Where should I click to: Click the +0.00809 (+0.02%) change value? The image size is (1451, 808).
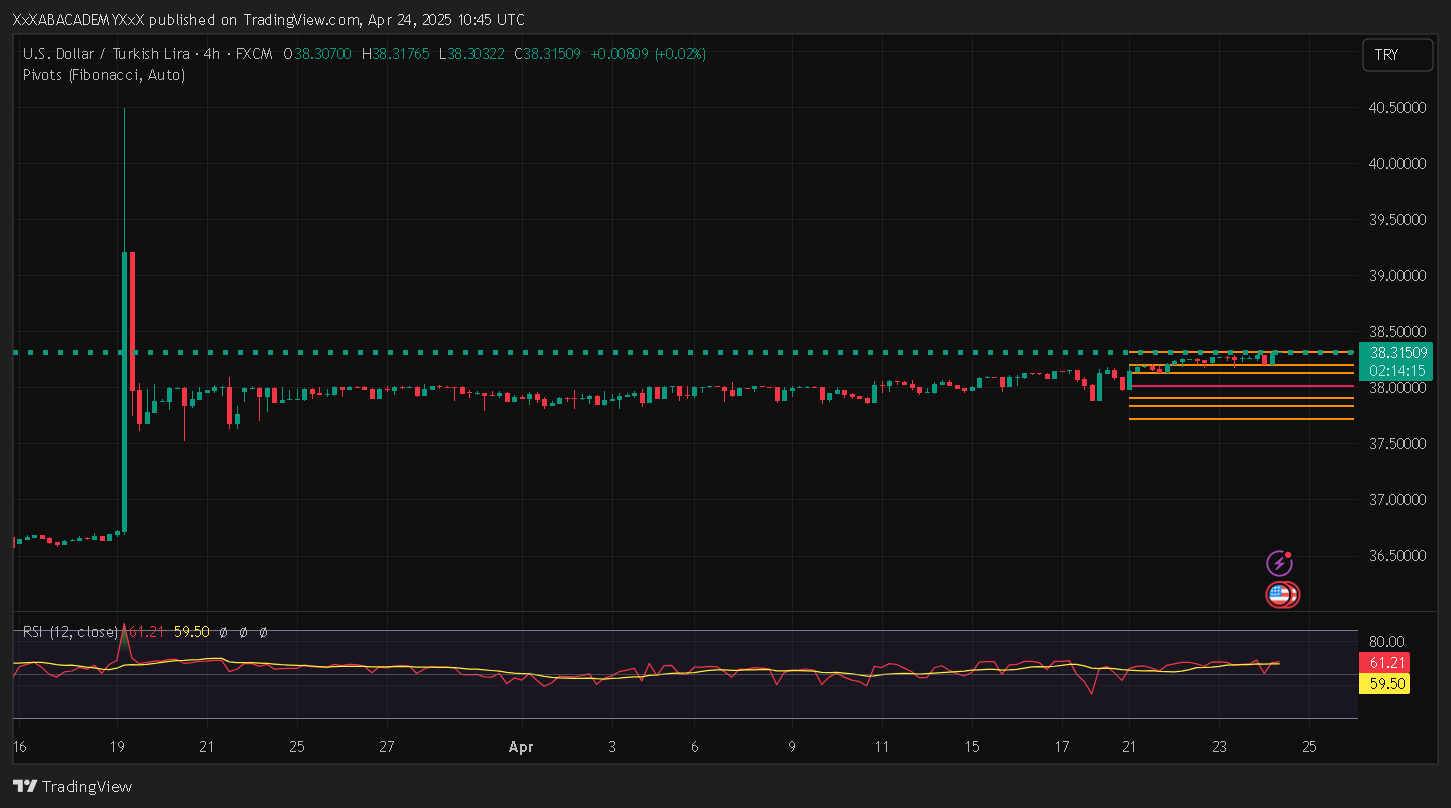click(649, 54)
